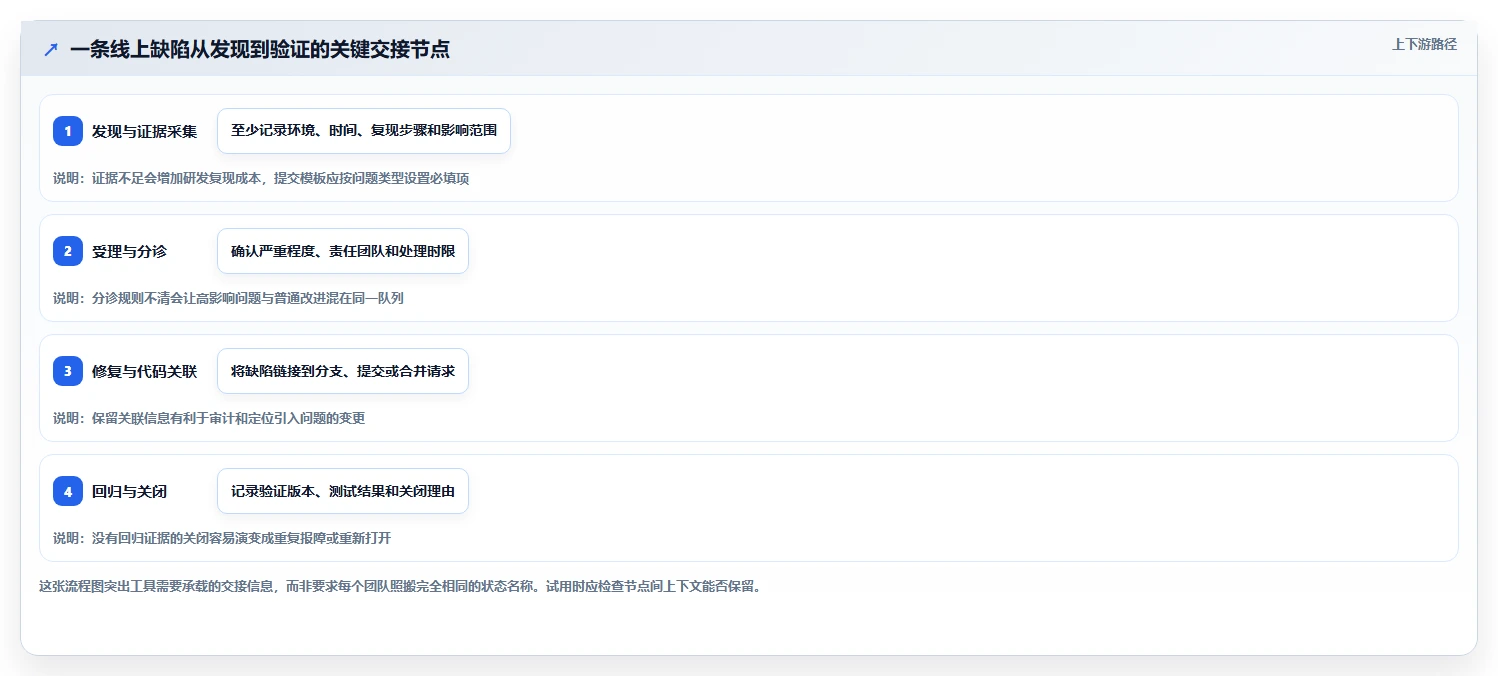The image size is (1498, 676).
Task: Click the 记录验证版本、测试结果和关闭理由 box
Action: point(343,491)
